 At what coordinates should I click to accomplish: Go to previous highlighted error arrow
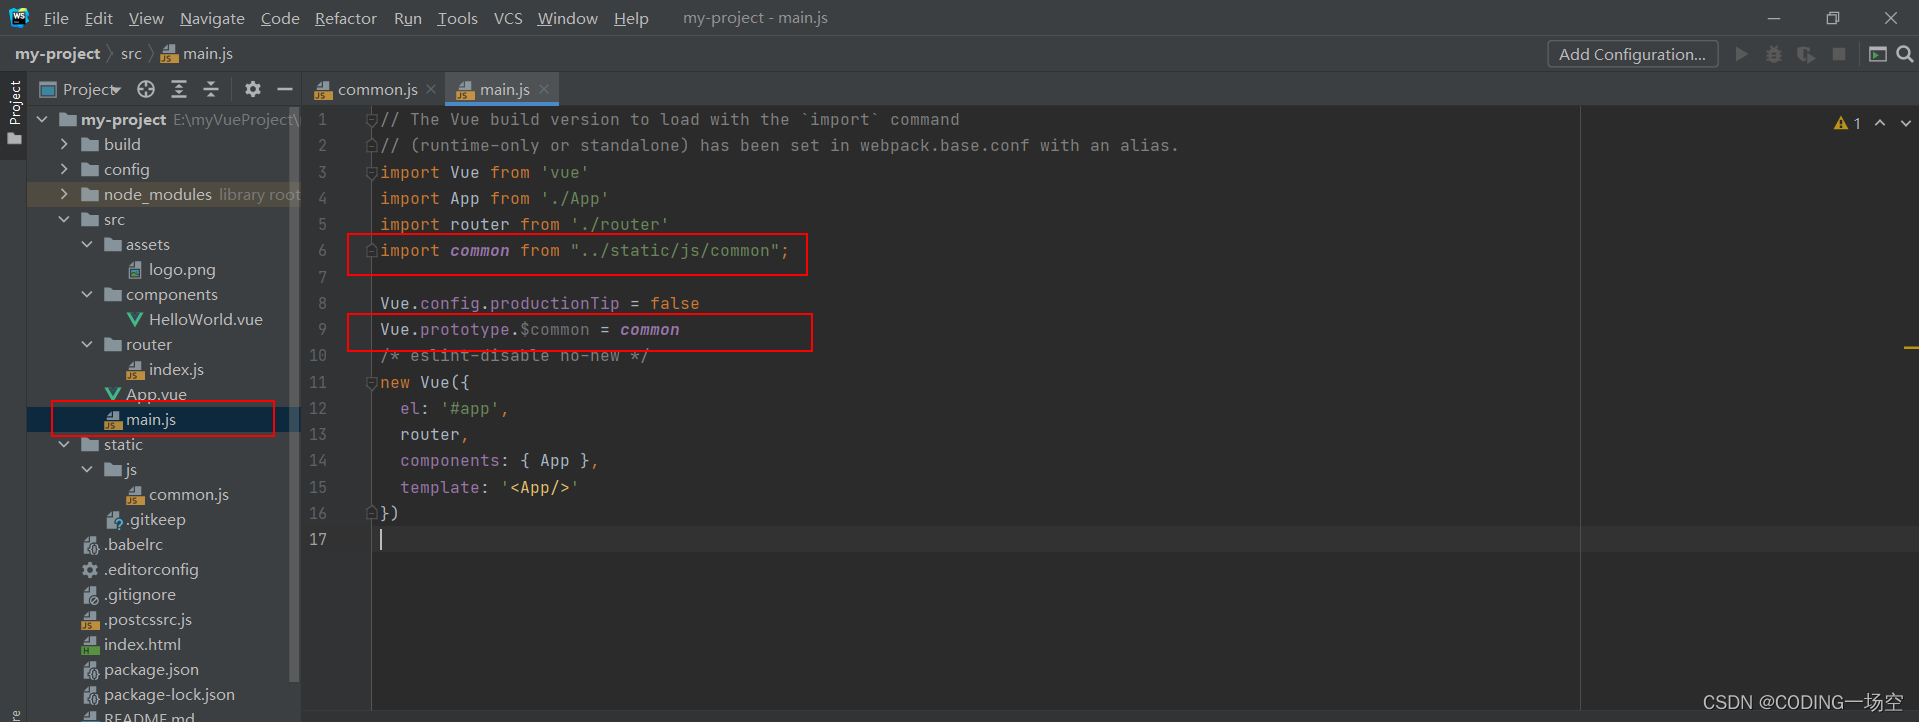click(1880, 123)
